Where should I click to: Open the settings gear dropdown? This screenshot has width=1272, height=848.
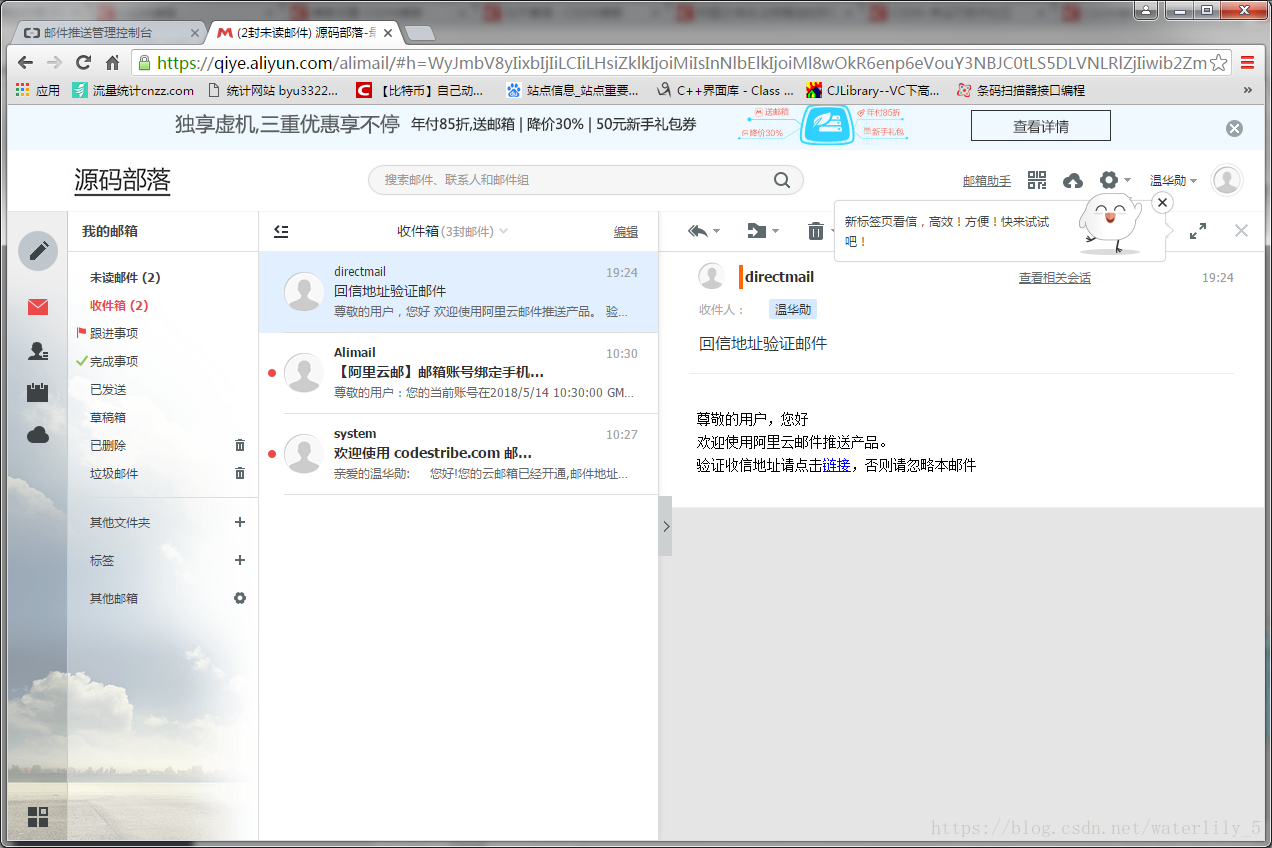tap(1114, 180)
